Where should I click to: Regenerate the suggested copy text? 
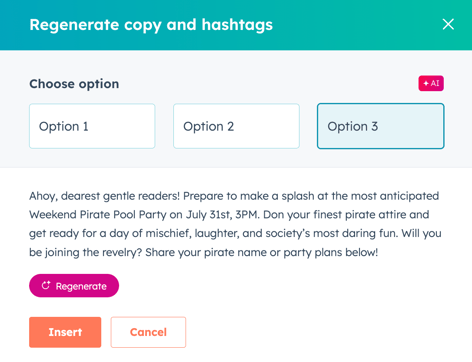[74, 286]
